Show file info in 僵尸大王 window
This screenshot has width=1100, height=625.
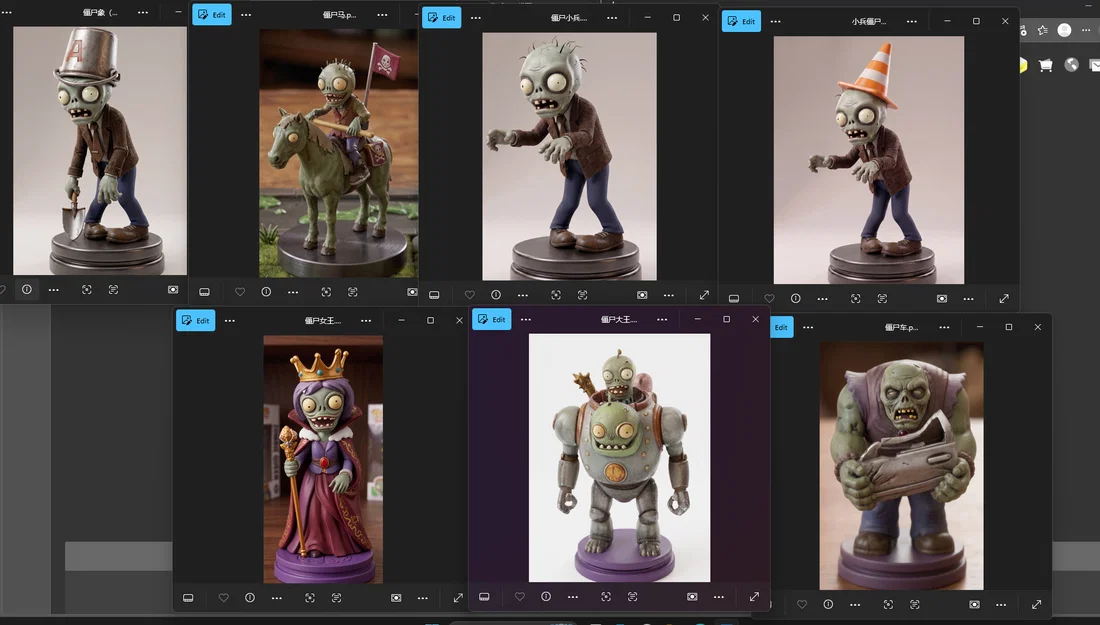click(x=546, y=597)
